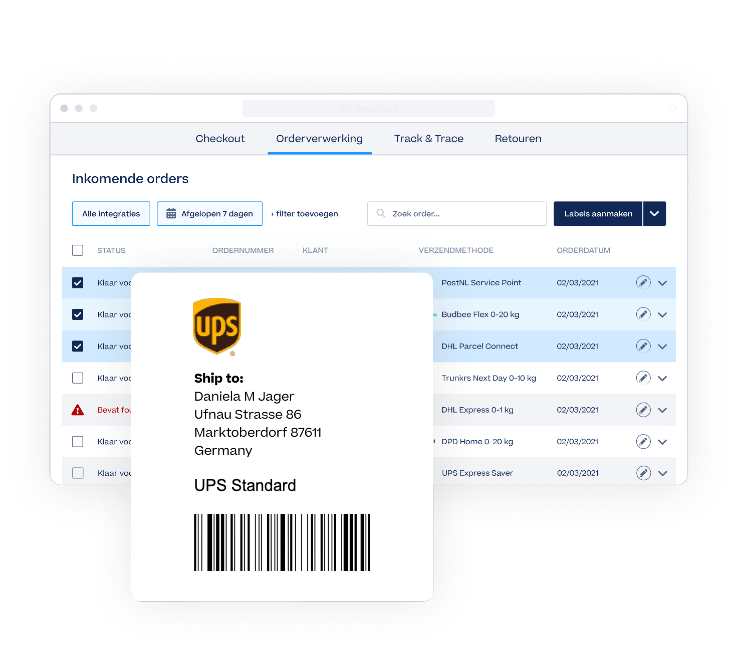The image size is (738, 651).
Task: Uncheck the PostNL Service Point row
Action: [x=78, y=282]
